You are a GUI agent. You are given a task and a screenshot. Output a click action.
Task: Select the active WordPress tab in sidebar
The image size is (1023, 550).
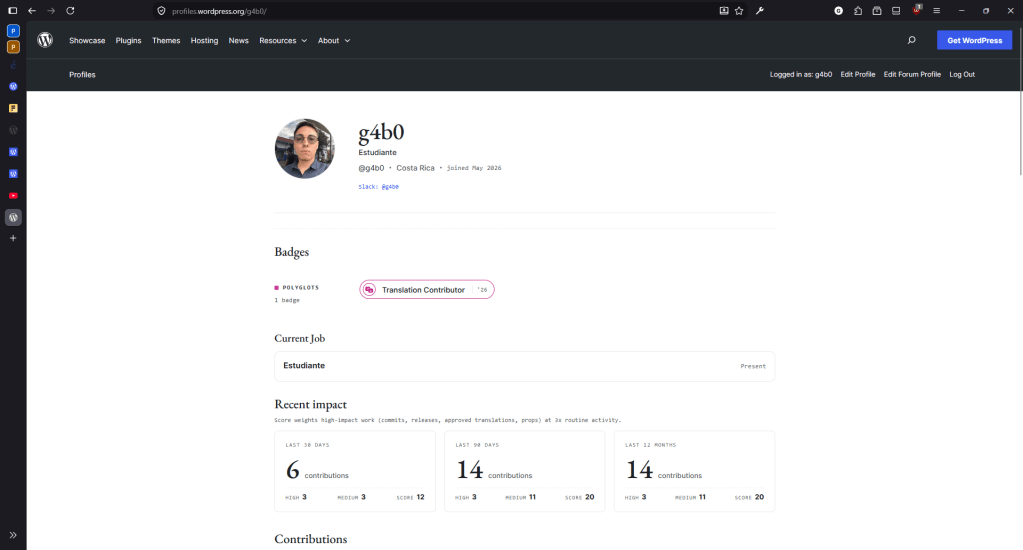[13, 217]
